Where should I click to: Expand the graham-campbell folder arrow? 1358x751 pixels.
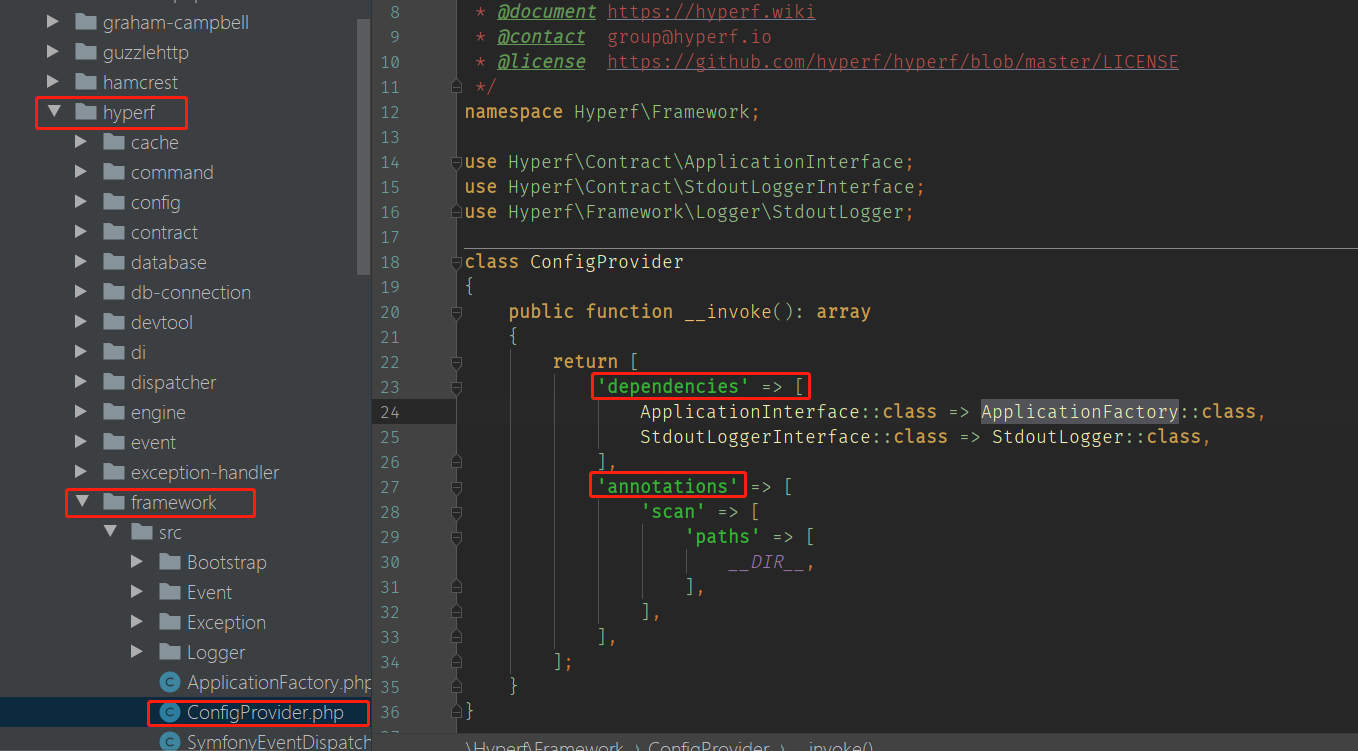53,22
